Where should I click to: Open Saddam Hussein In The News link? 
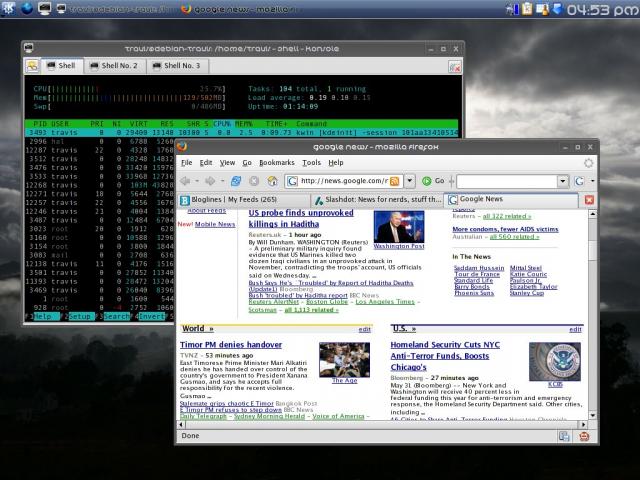pyautogui.click(x=479, y=268)
